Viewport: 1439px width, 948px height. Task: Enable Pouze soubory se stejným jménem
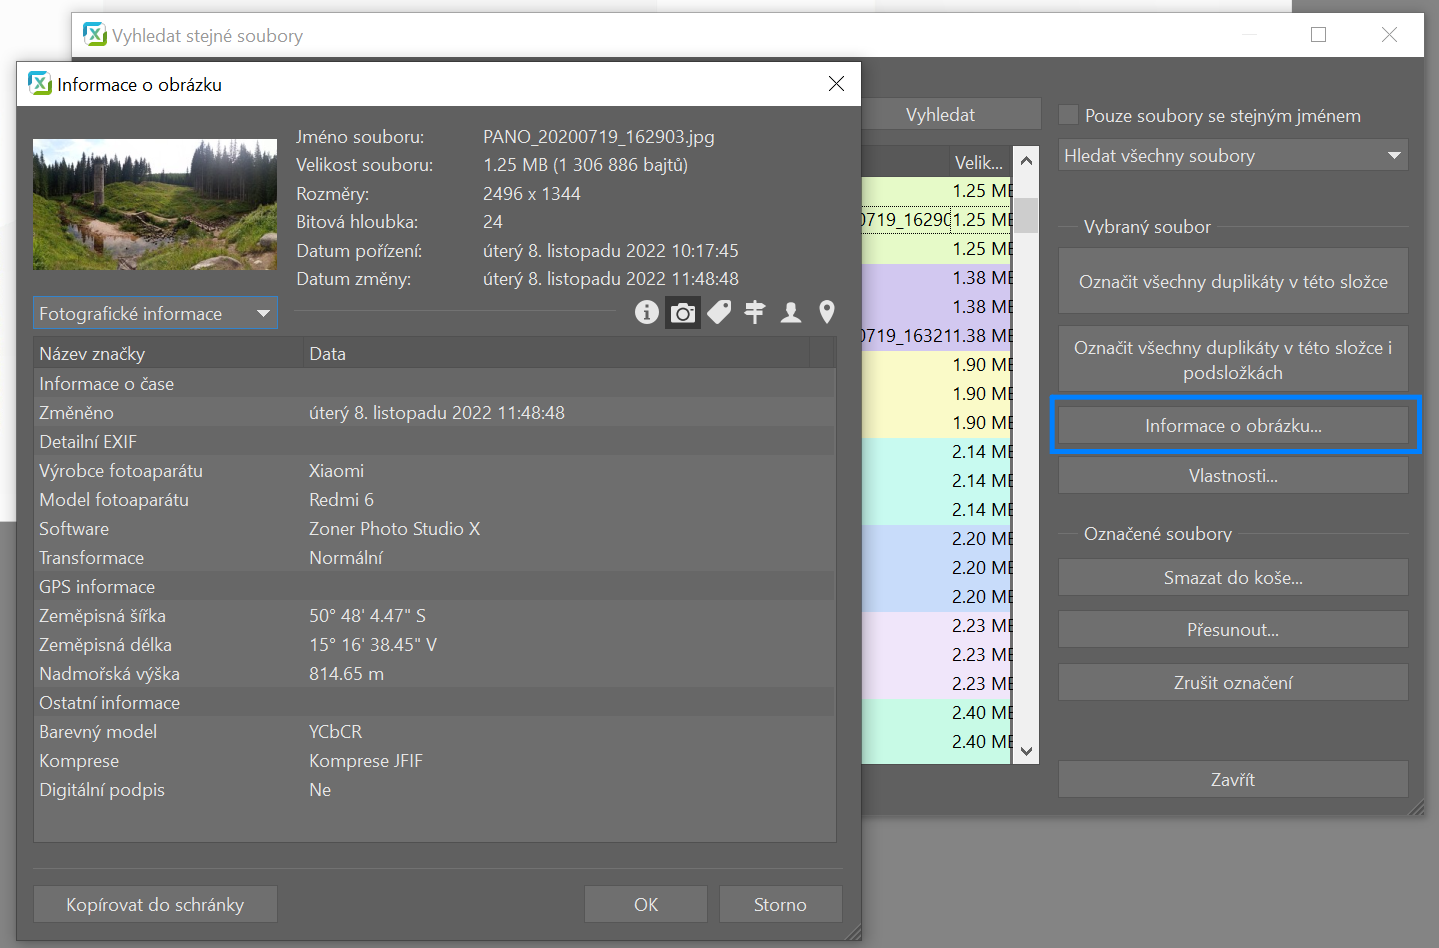pyautogui.click(x=1069, y=115)
